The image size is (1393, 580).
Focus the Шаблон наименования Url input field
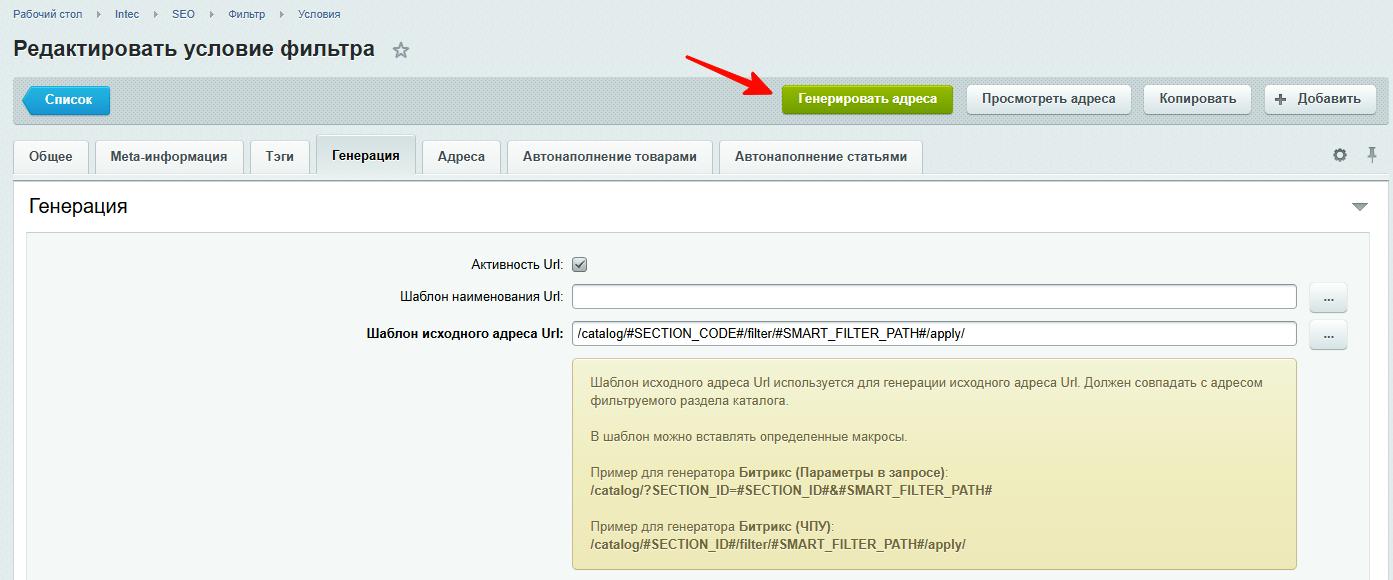click(x=934, y=297)
